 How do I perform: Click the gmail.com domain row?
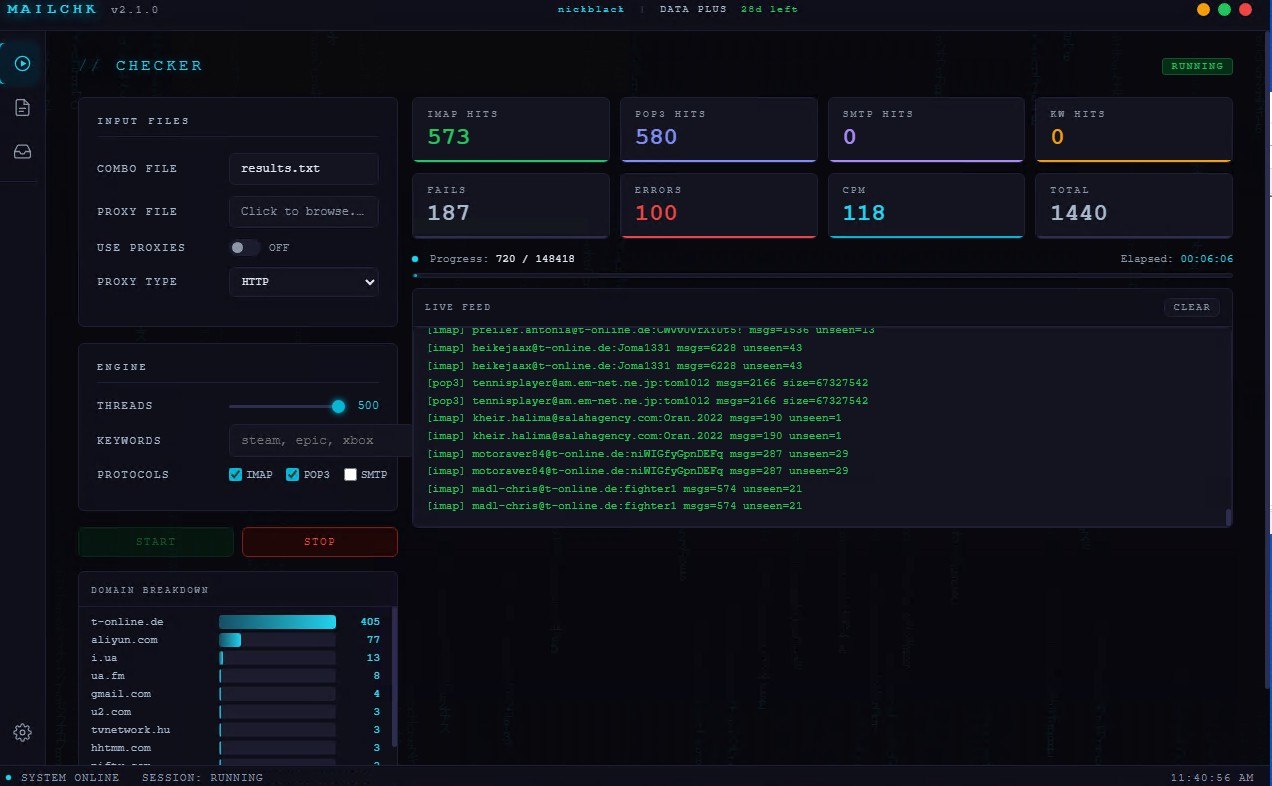tap(236, 694)
